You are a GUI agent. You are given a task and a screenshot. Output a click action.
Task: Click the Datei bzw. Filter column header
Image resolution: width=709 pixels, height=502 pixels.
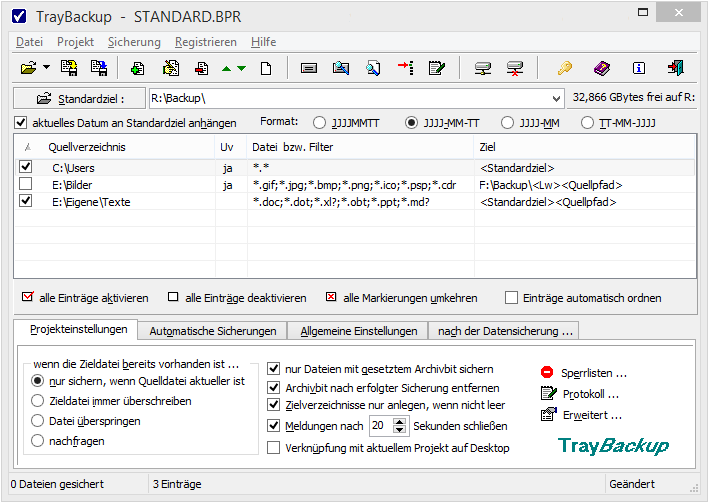[360, 147]
